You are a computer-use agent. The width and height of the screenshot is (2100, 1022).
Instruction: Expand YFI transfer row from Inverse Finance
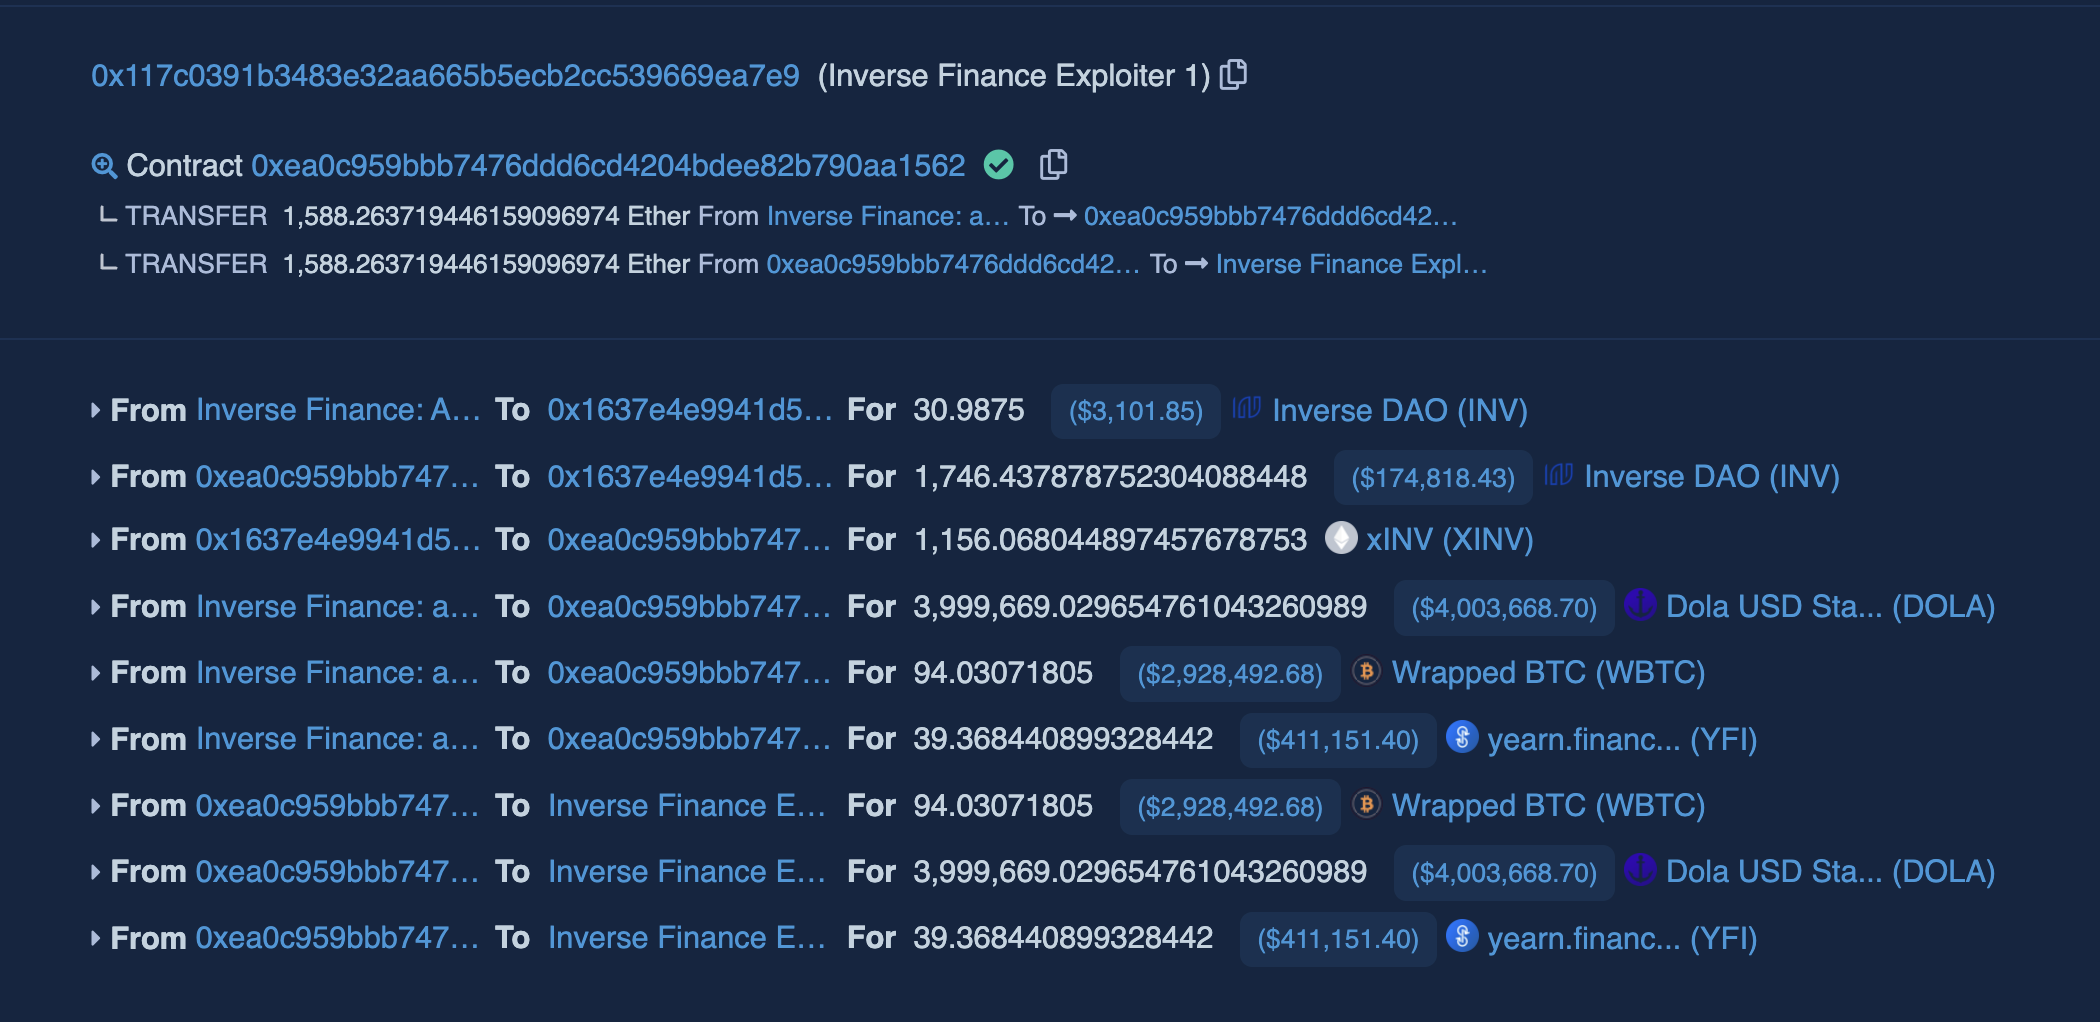[x=95, y=739]
